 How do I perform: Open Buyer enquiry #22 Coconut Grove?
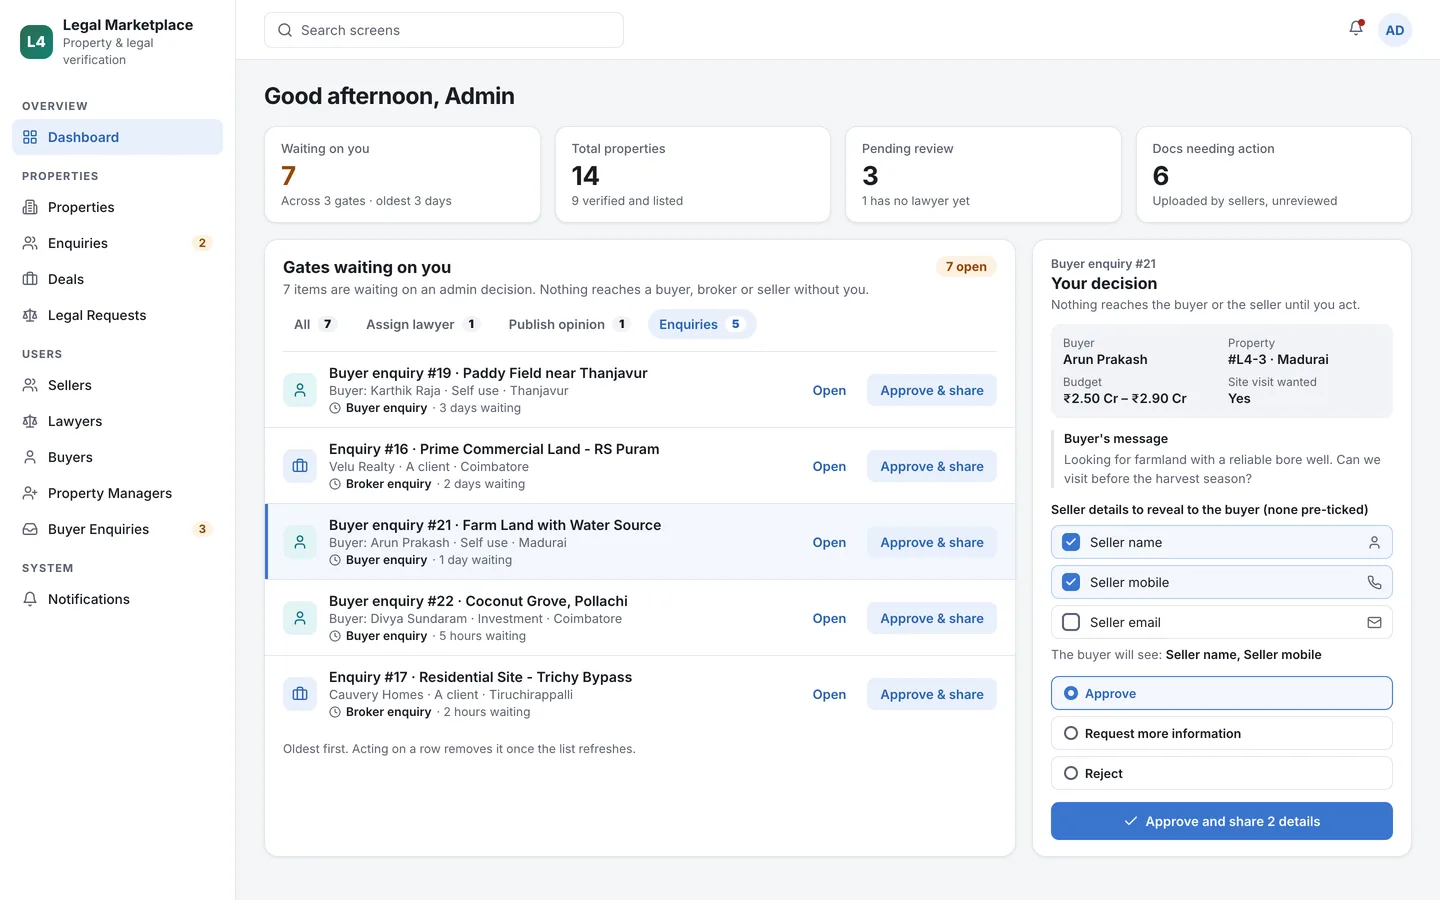click(829, 618)
